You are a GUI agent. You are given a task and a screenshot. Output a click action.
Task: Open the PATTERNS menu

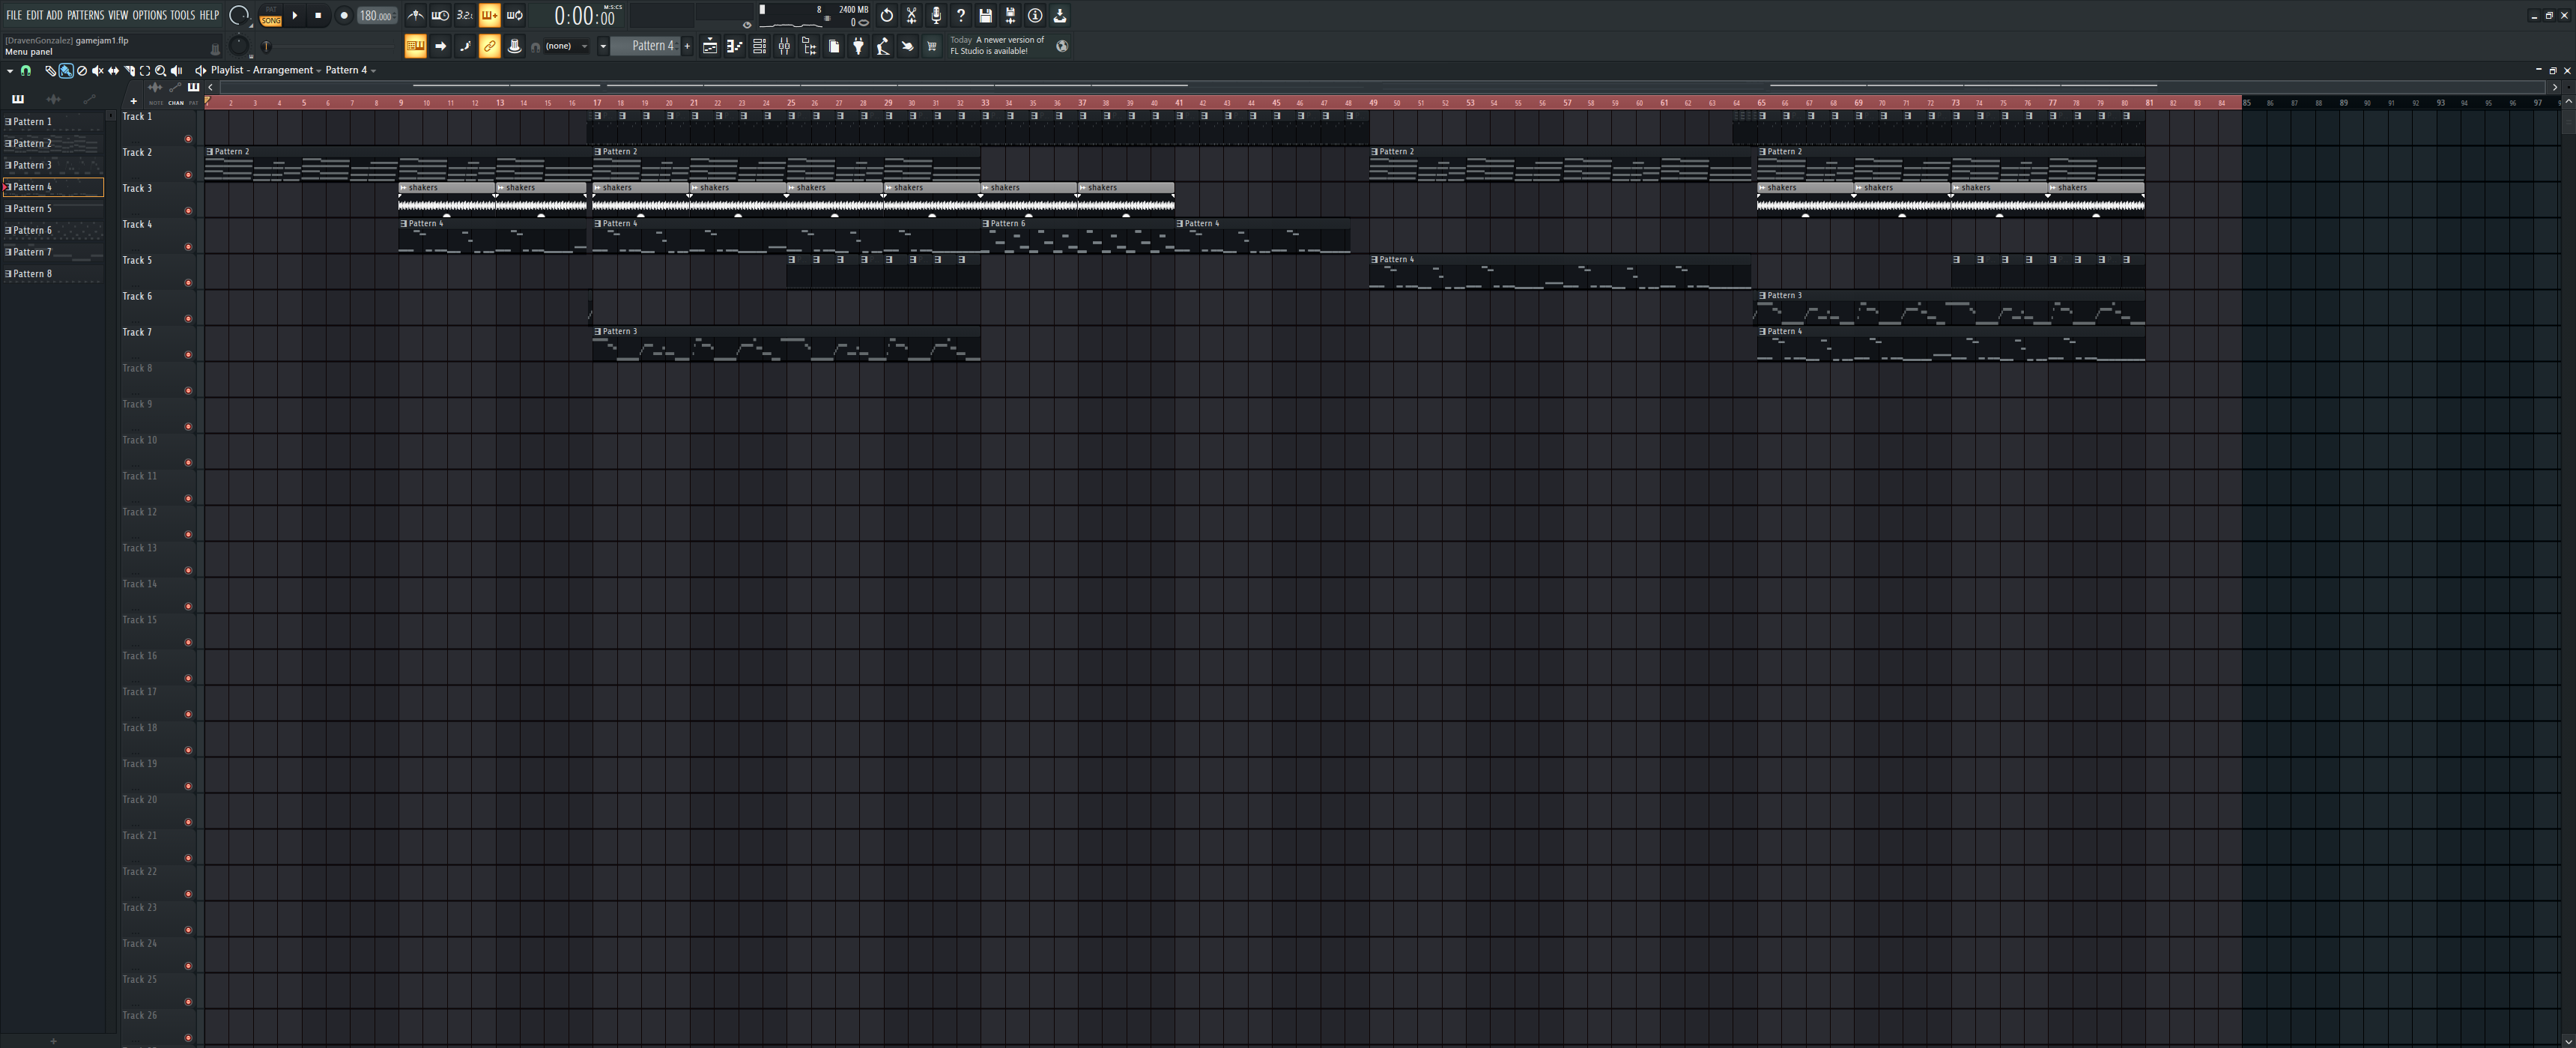click(85, 15)
